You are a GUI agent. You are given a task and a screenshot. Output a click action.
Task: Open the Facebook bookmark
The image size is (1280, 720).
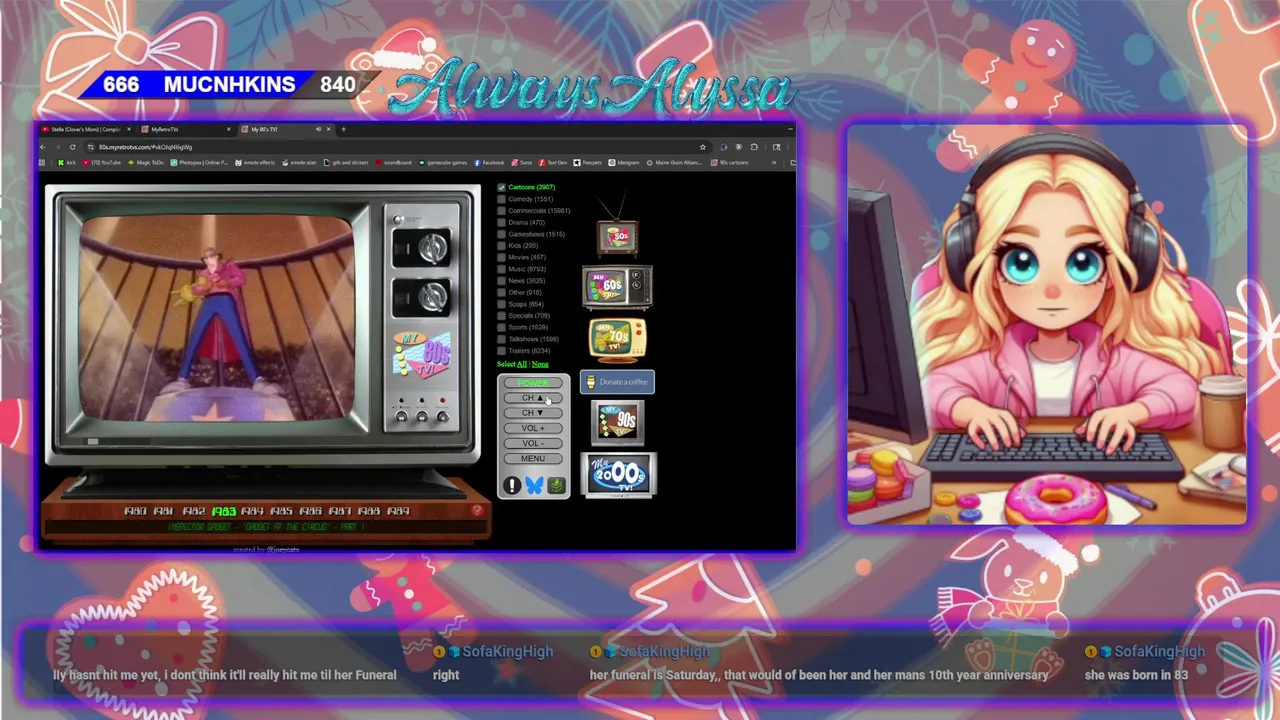490,162
